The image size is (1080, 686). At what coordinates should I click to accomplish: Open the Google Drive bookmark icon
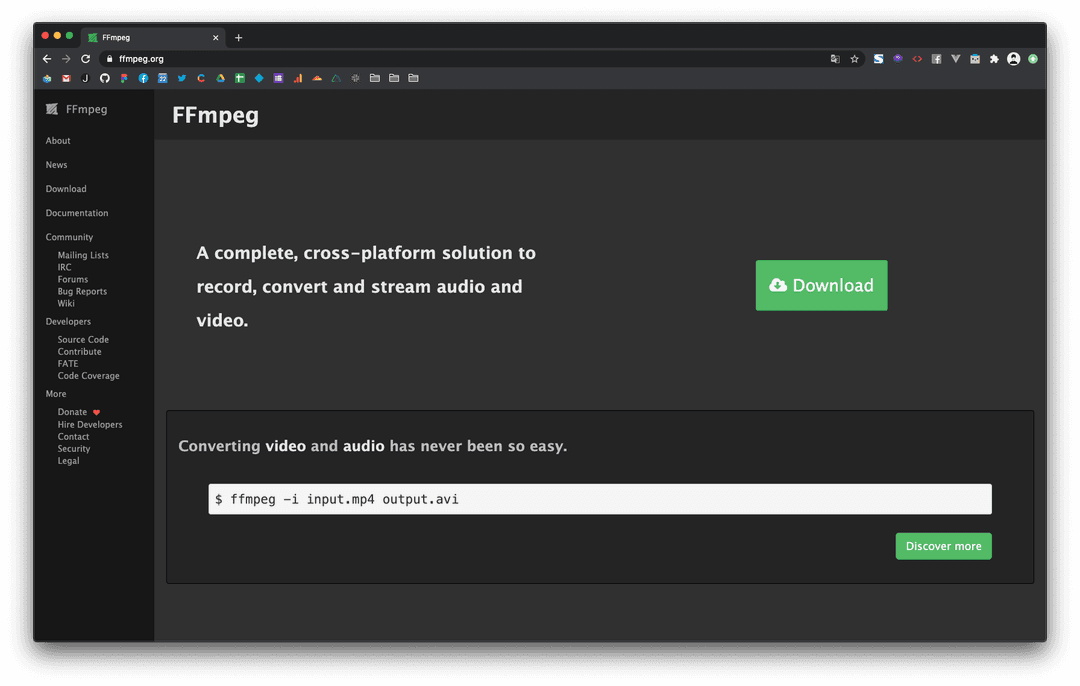(x=220, y=78)
